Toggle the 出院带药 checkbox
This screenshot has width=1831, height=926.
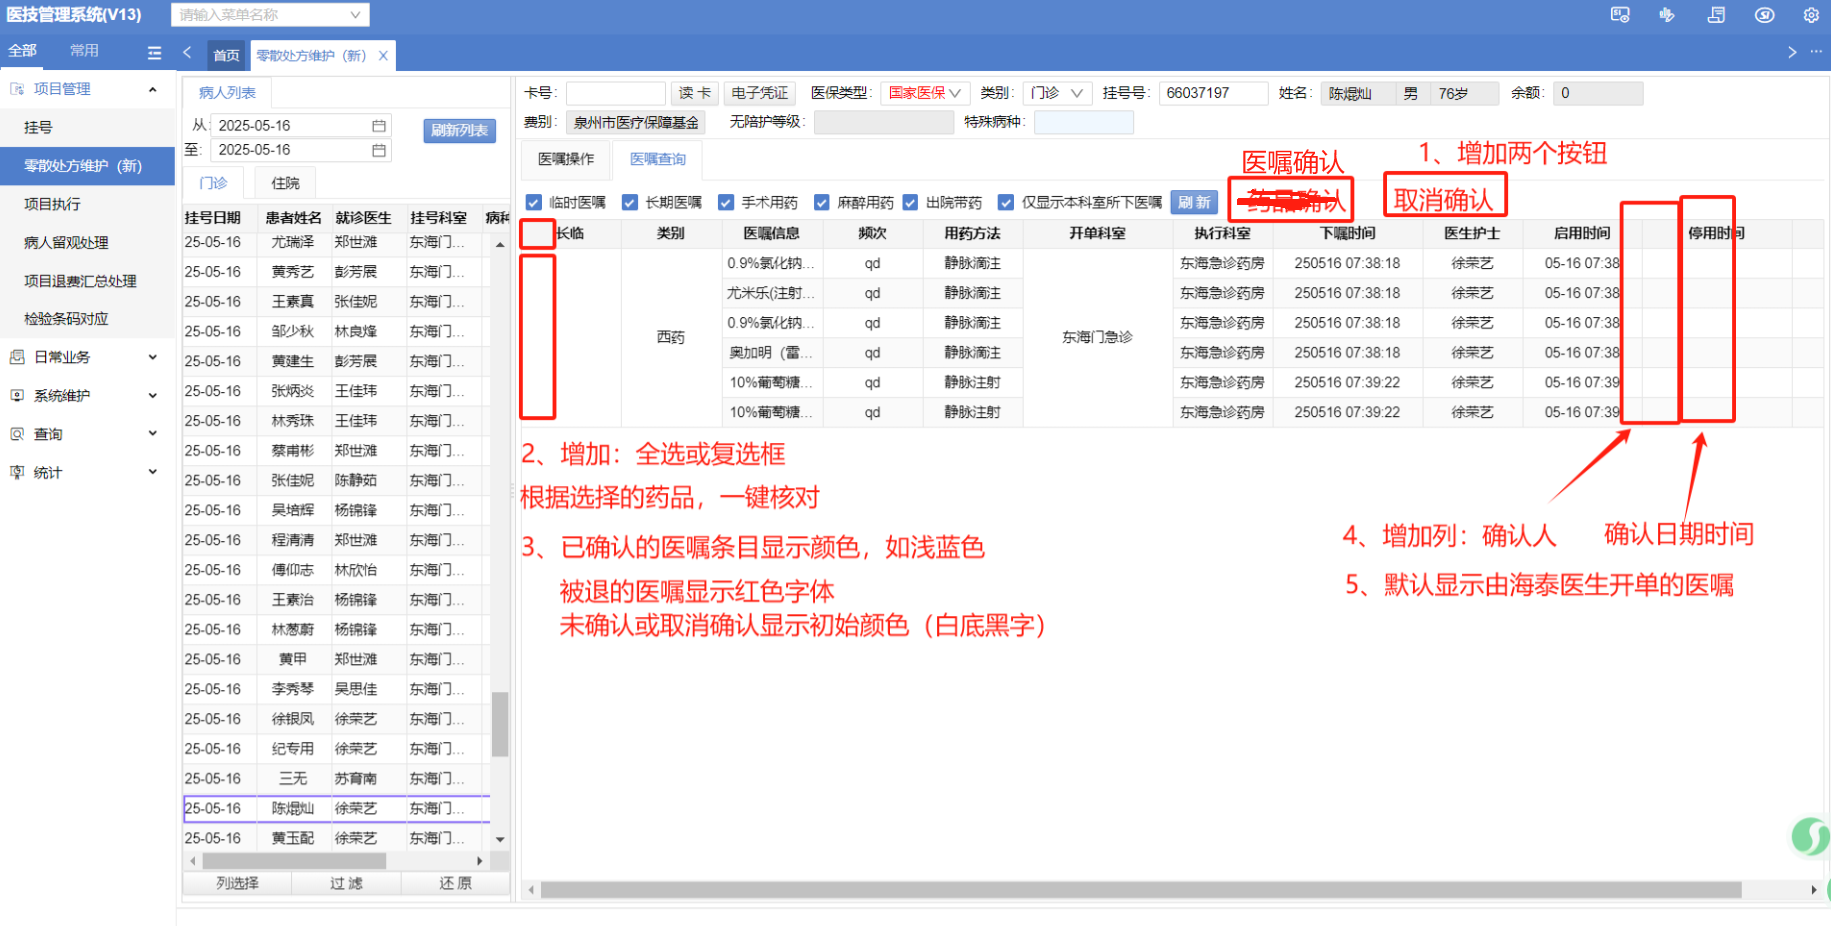[910, 202]
